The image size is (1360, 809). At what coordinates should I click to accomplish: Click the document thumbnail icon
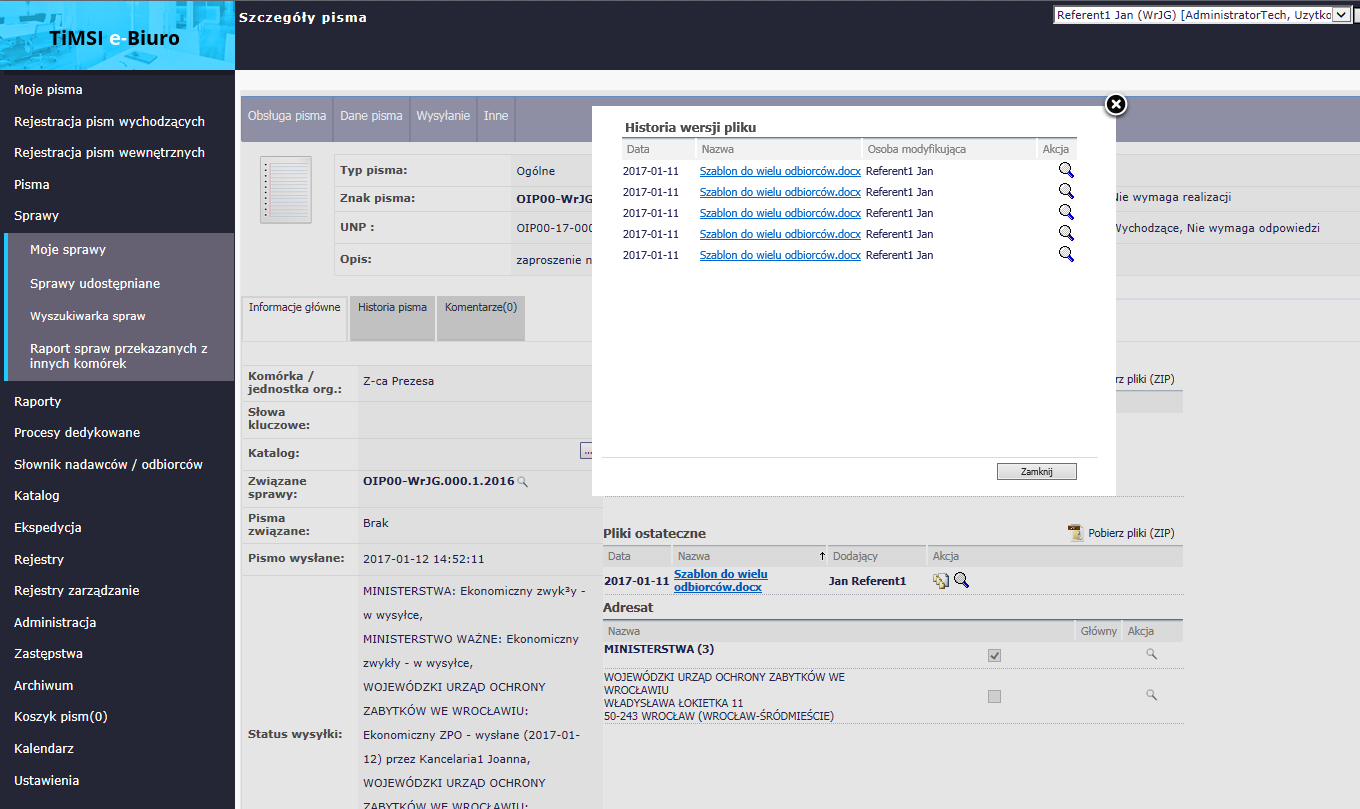pyautogui.click(x=285, y=190)
